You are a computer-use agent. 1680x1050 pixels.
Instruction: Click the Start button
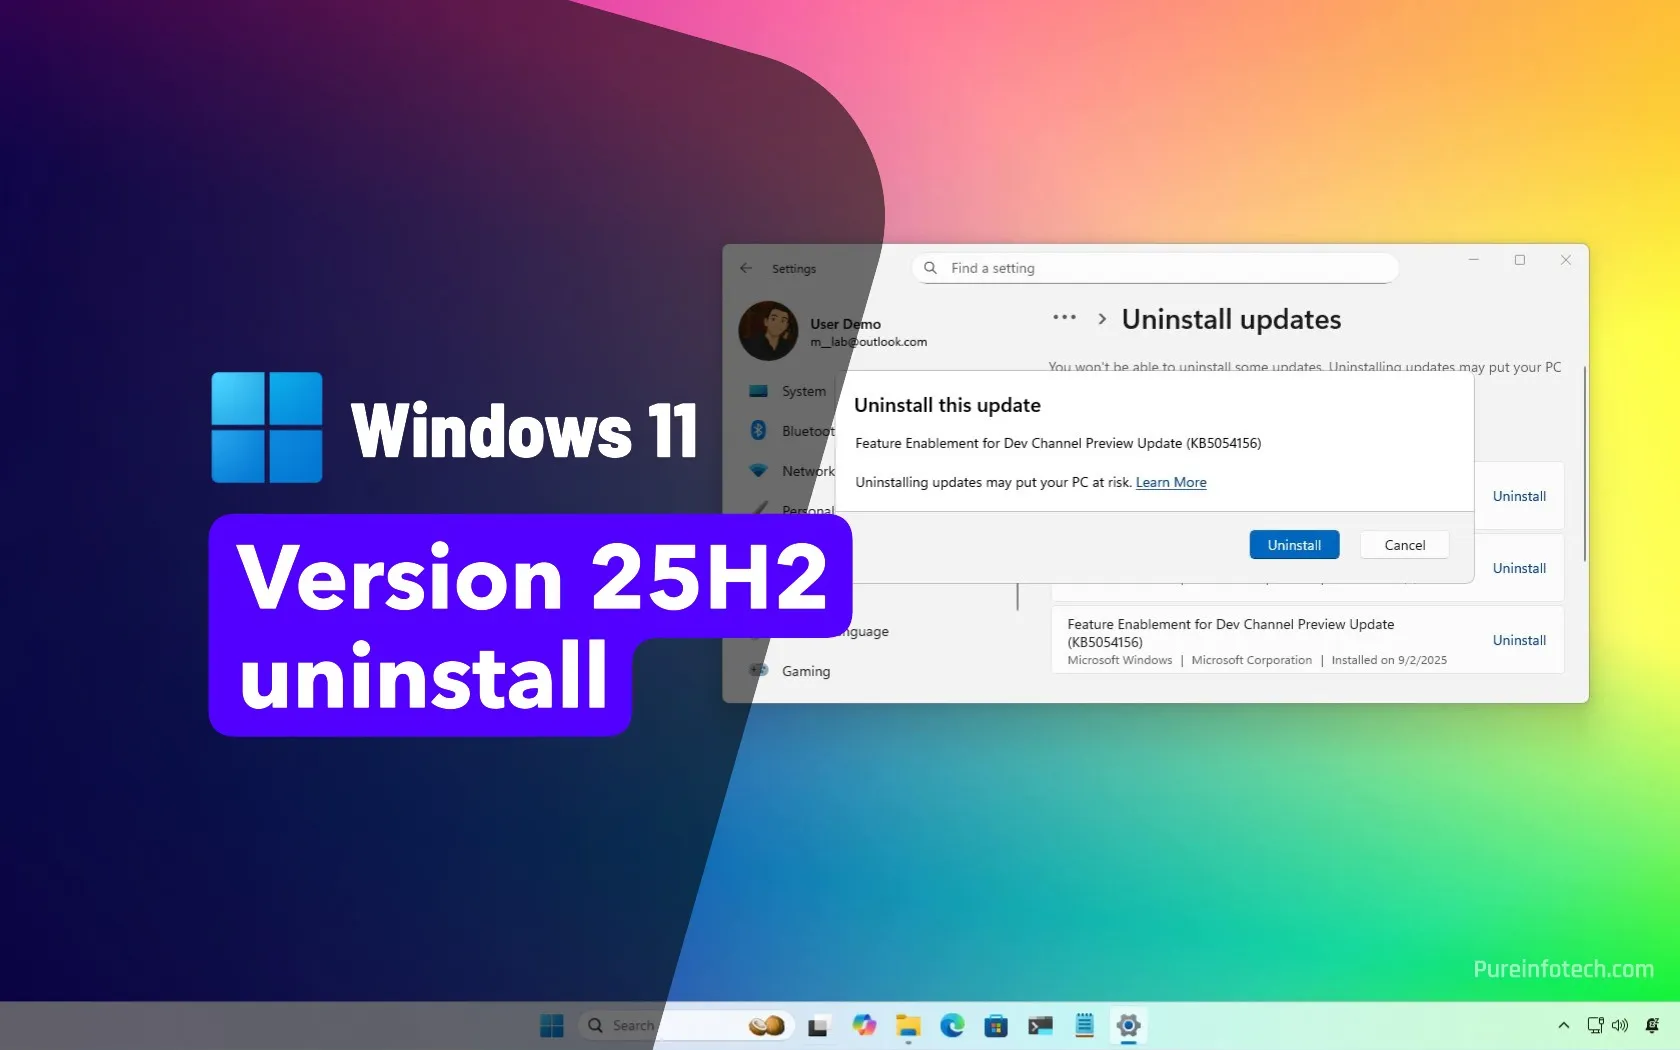click(x=551, y=1025)
